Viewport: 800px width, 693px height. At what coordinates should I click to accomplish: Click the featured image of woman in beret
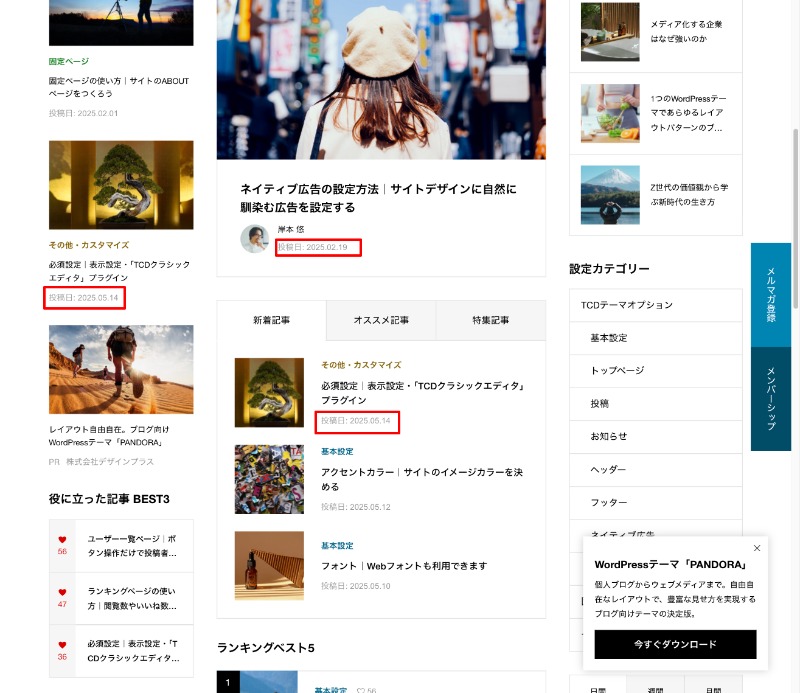point(381,80)
